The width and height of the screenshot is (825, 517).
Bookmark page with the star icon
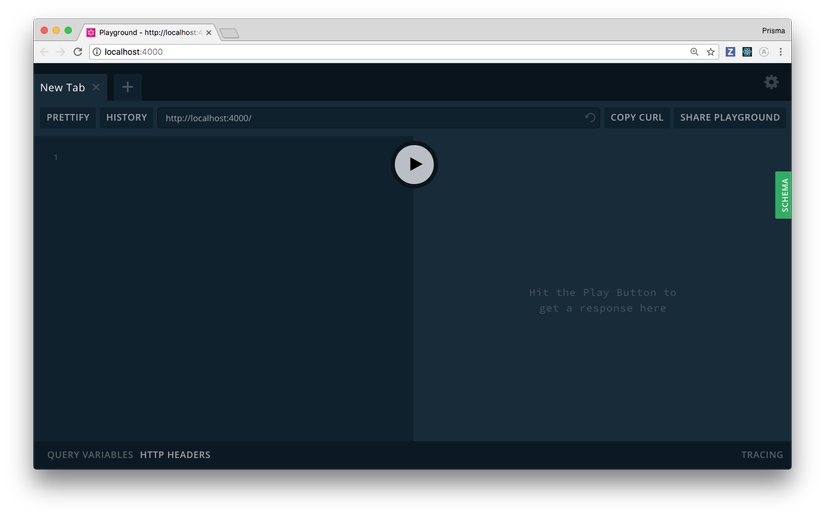tap(711, 52)
